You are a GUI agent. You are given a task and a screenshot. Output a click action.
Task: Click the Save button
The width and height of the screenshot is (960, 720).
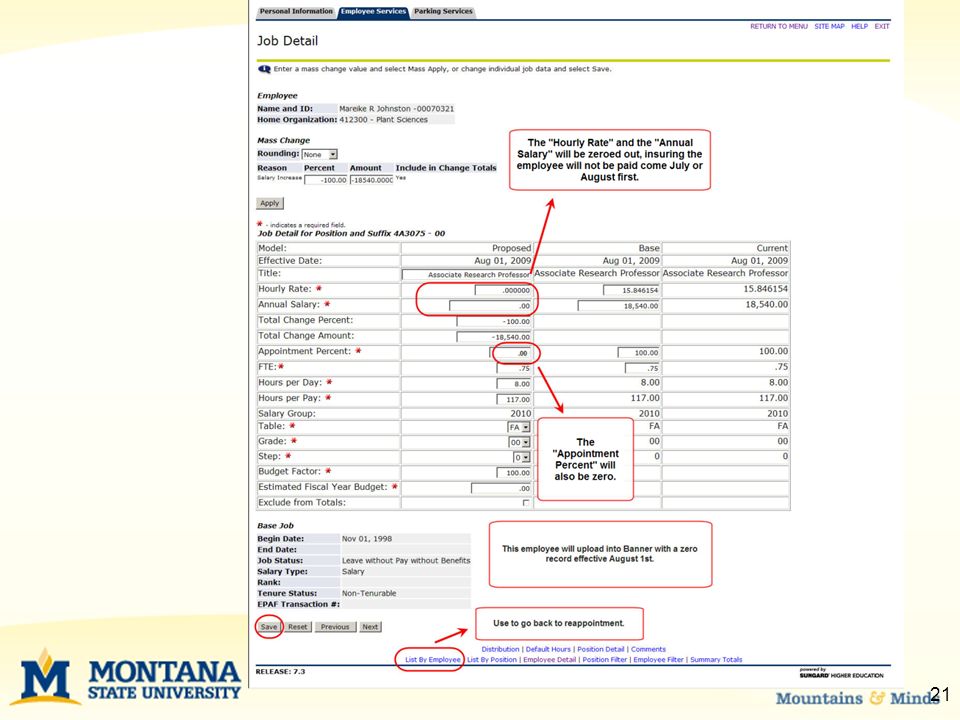(x=269, y=627)
